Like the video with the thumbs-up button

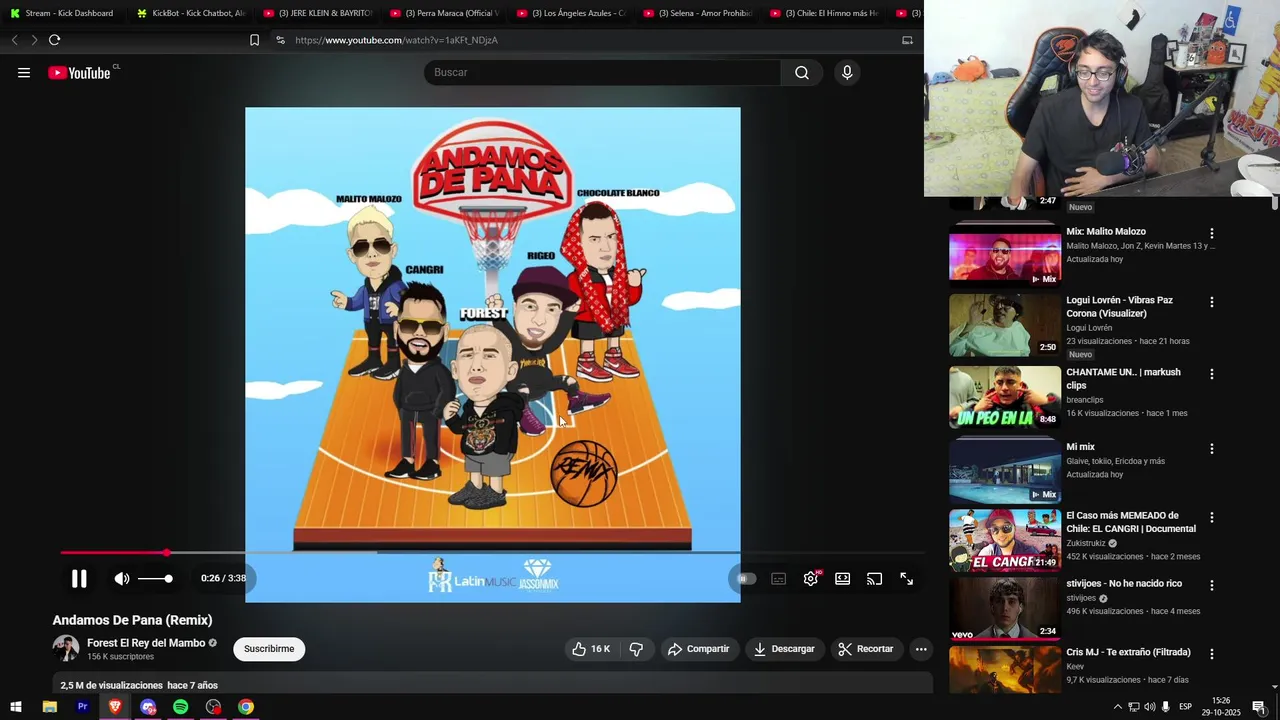(x=591, y=649)
